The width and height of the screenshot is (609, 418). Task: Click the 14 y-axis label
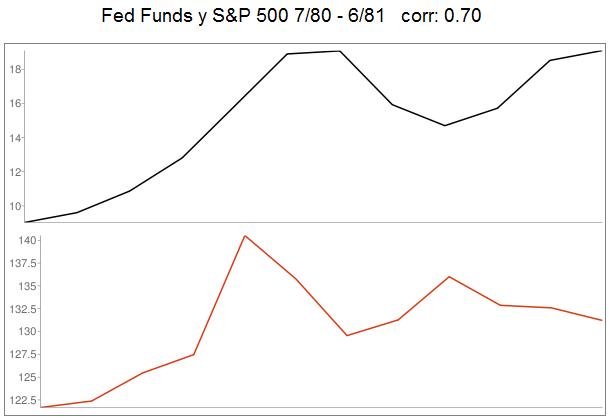click(x=16, y=138)
